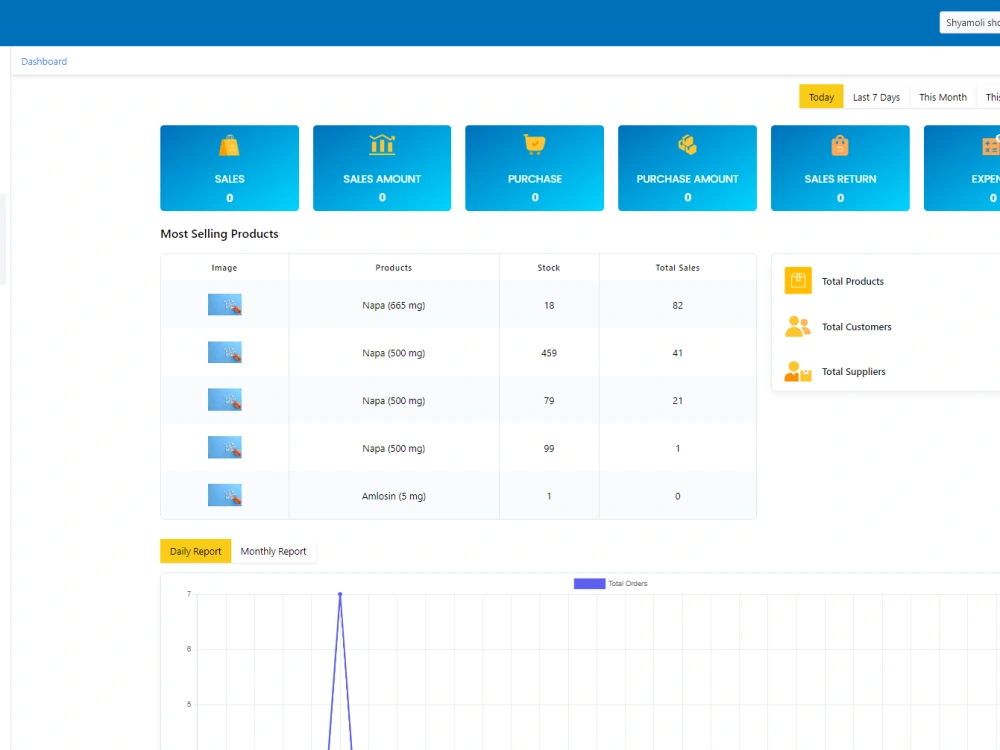Click the Stock column header

(x=548, y=268)
